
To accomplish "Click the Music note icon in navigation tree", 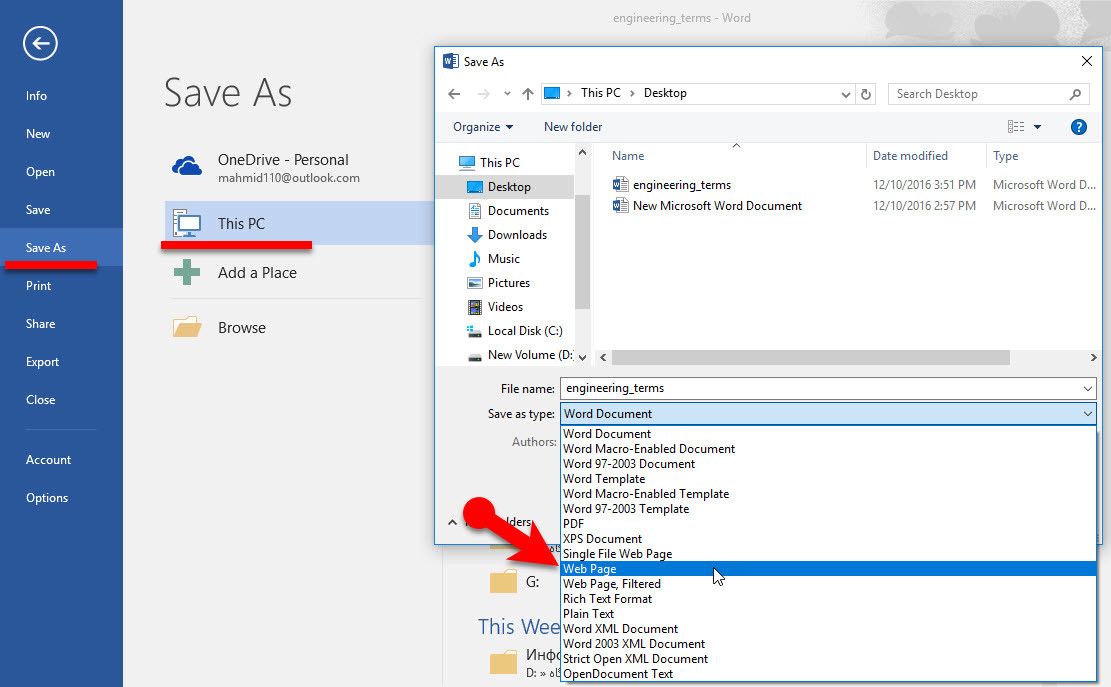I will [475, 259].
